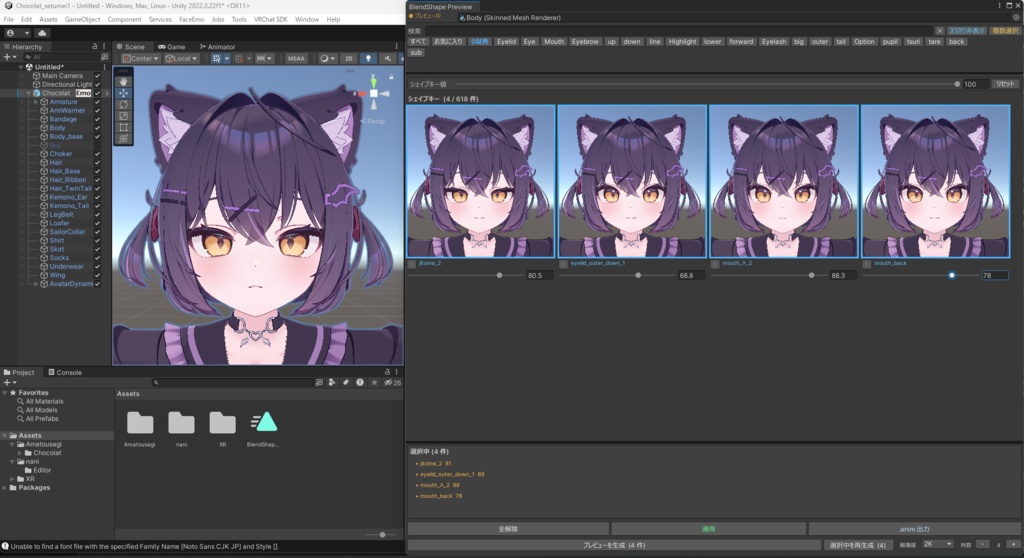The width and height of the screenshot is (1024, 558).
Task: Open the draw mode shading dropdown
Action: (x=327, y=58)
